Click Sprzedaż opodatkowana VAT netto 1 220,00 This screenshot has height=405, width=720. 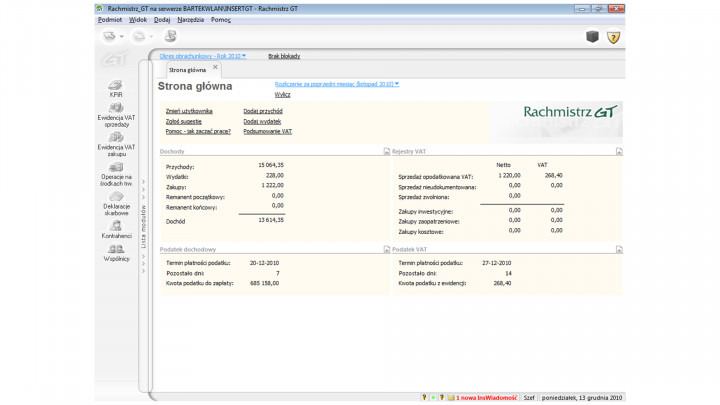click(x=509, y=175)
